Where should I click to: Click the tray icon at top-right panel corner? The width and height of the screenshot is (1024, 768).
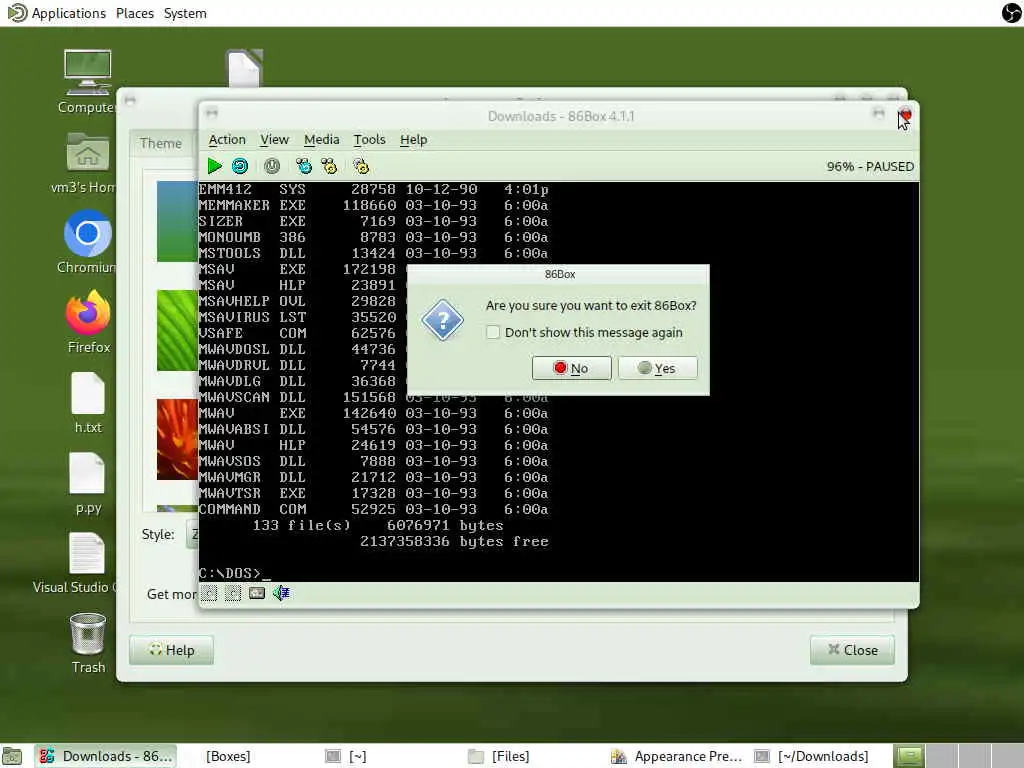coord(1012,12)
